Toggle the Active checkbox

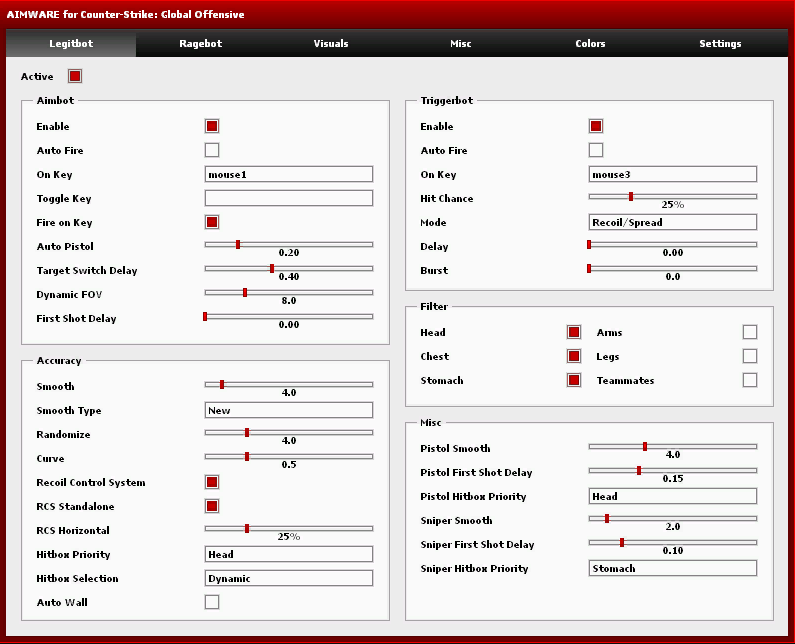pos(75,76)
